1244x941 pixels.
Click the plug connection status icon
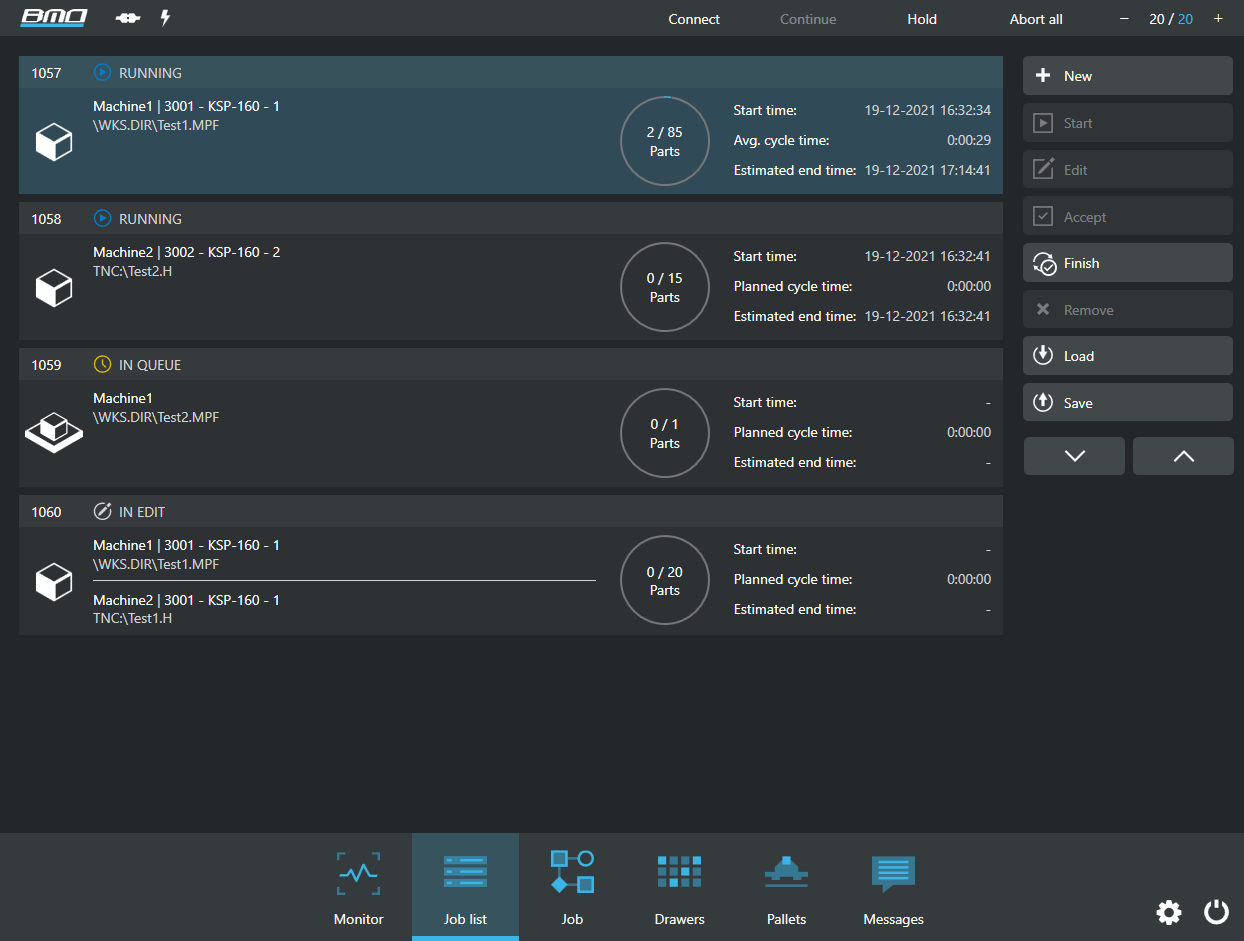point(128,19)
